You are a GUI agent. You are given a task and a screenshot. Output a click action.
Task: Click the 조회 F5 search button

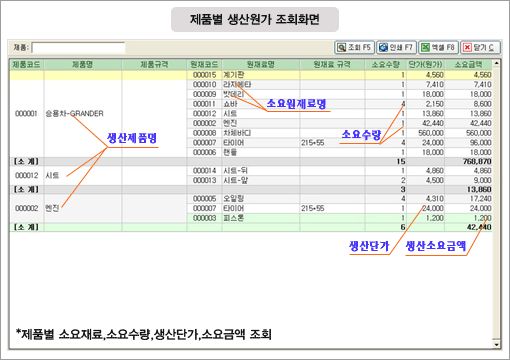[x=355, y=47]
